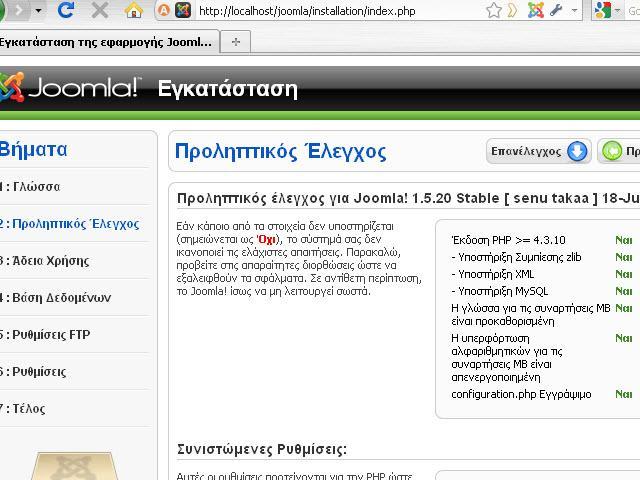640x480 pixels.
Task: Open the search engine chooser arrow
Action: (x=617, y=11)
